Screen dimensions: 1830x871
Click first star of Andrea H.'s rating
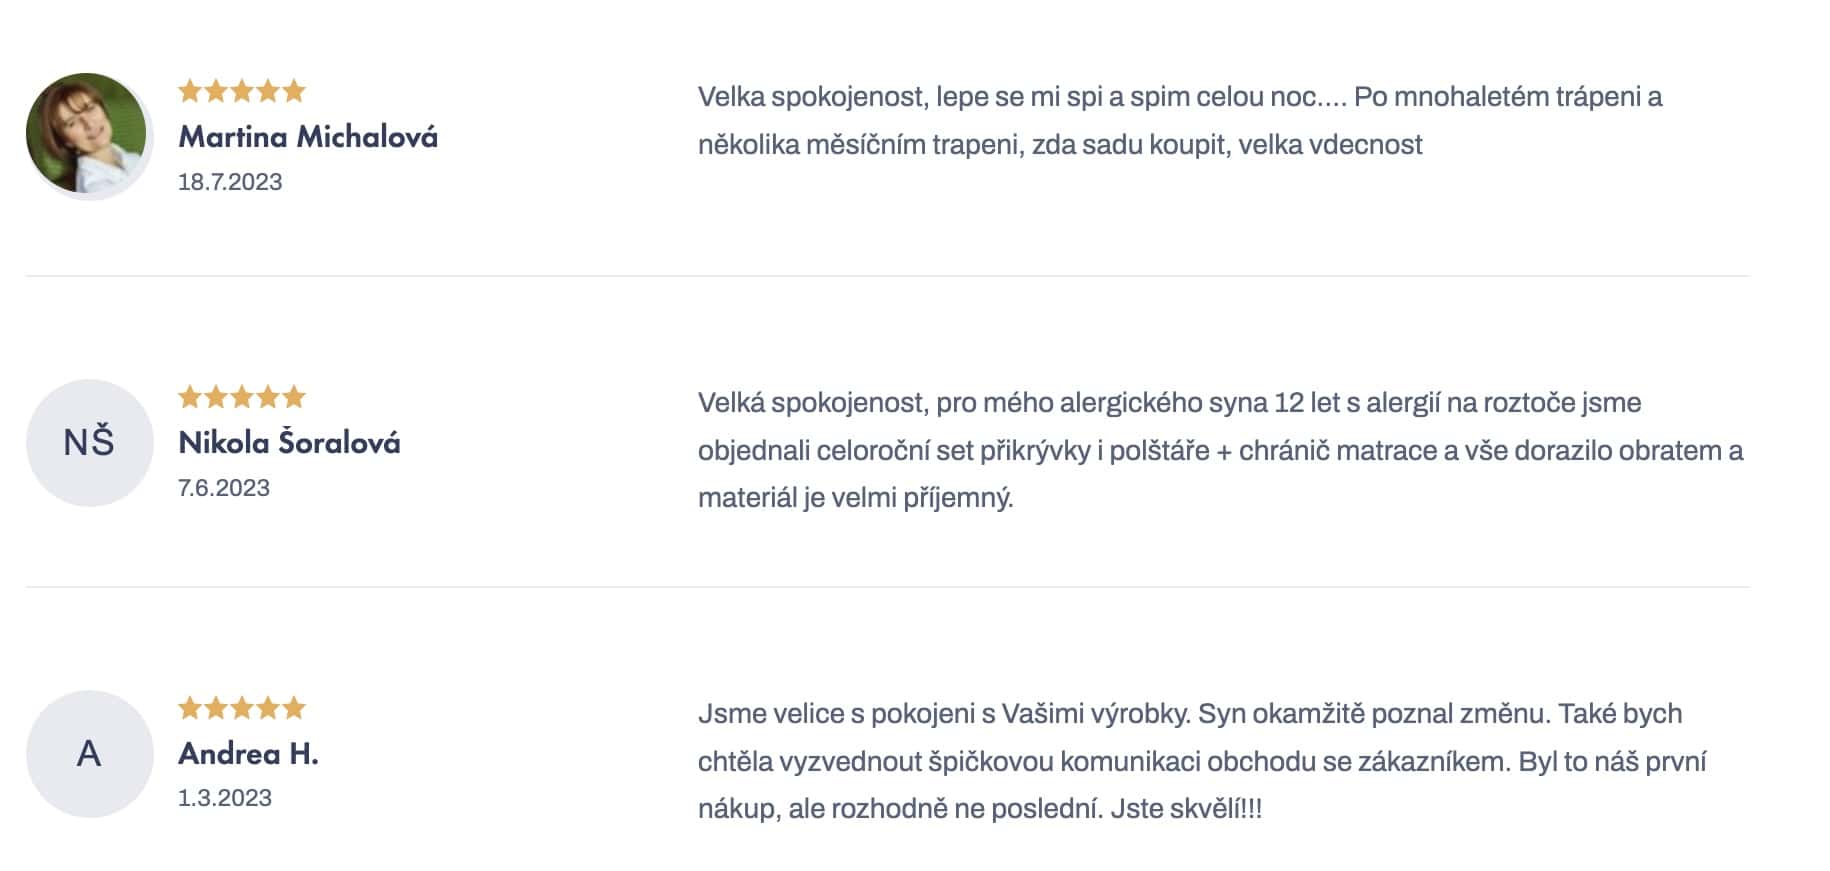190,709
